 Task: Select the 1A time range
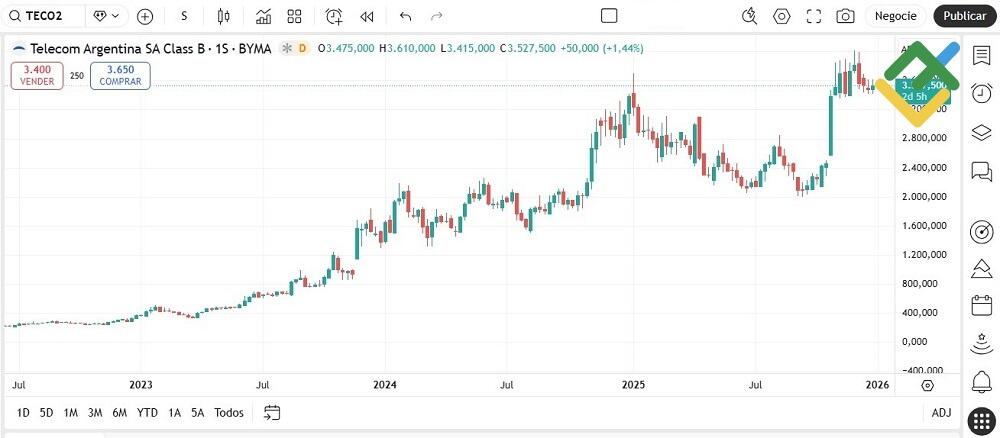point(174,412)
